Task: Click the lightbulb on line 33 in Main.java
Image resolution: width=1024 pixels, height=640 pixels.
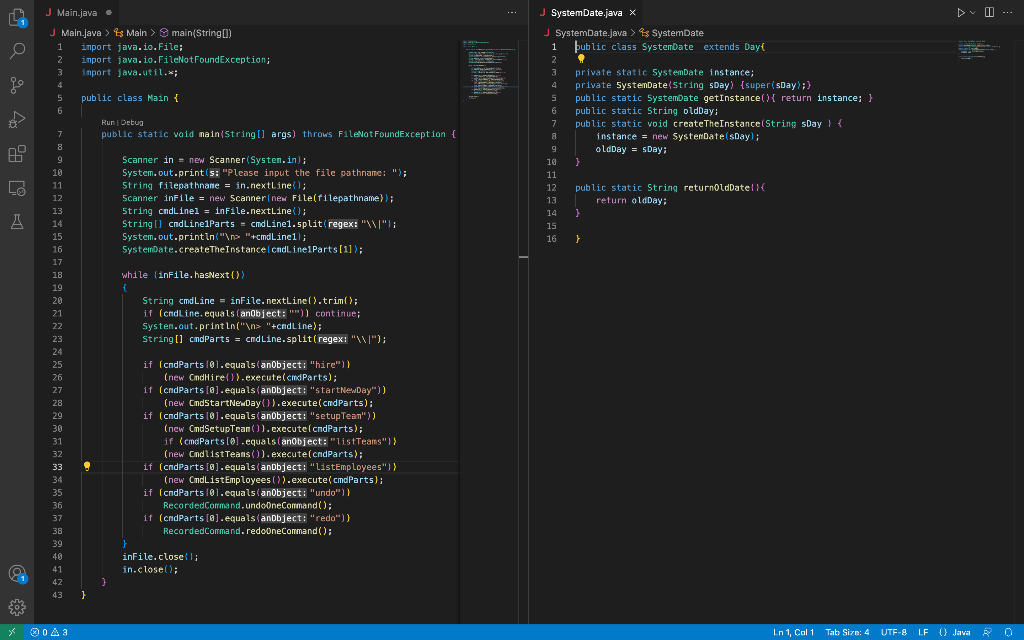Action: (x=87, y=467)
